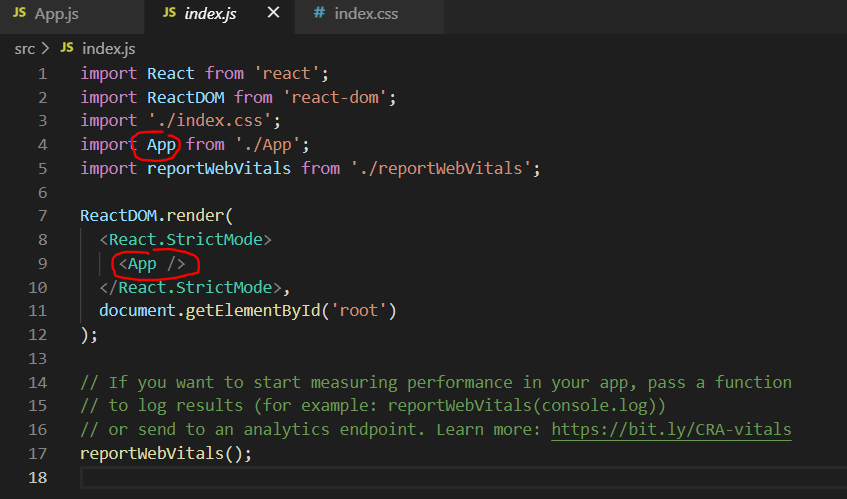847x499 pixels.
Task: Click the './App' string on line 4
Action: (268, 145)
